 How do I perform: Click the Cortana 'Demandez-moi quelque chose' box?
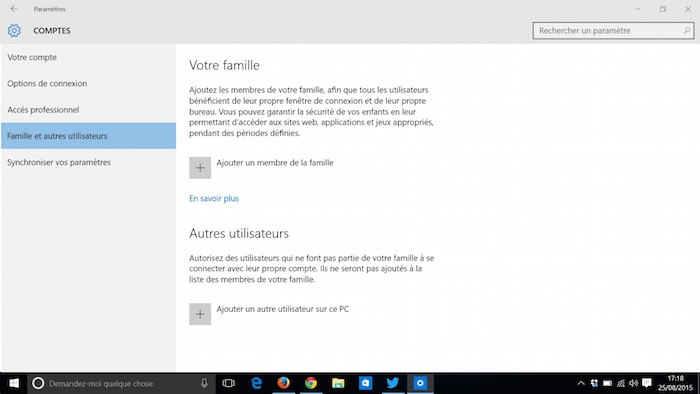[x=121, y=383]
